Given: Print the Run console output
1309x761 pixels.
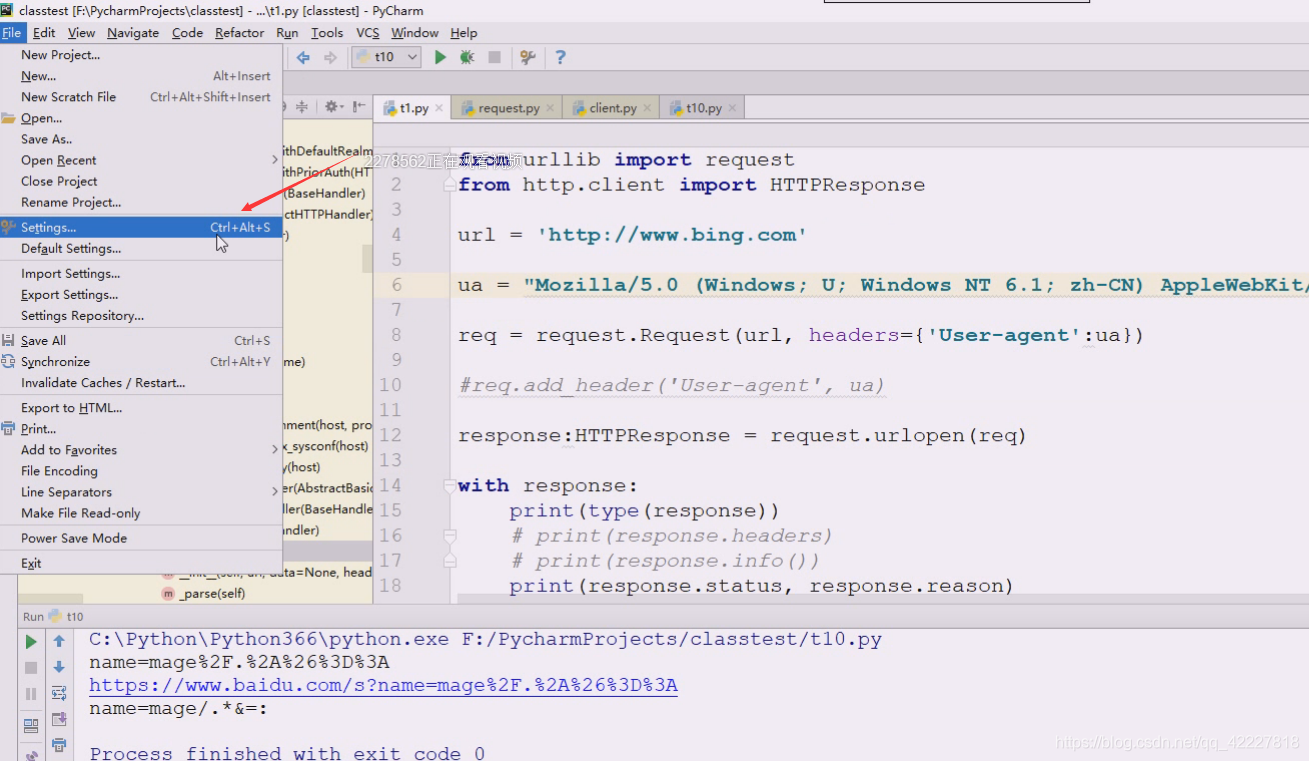Looking at the screenshot, I should tap(59, 745).
